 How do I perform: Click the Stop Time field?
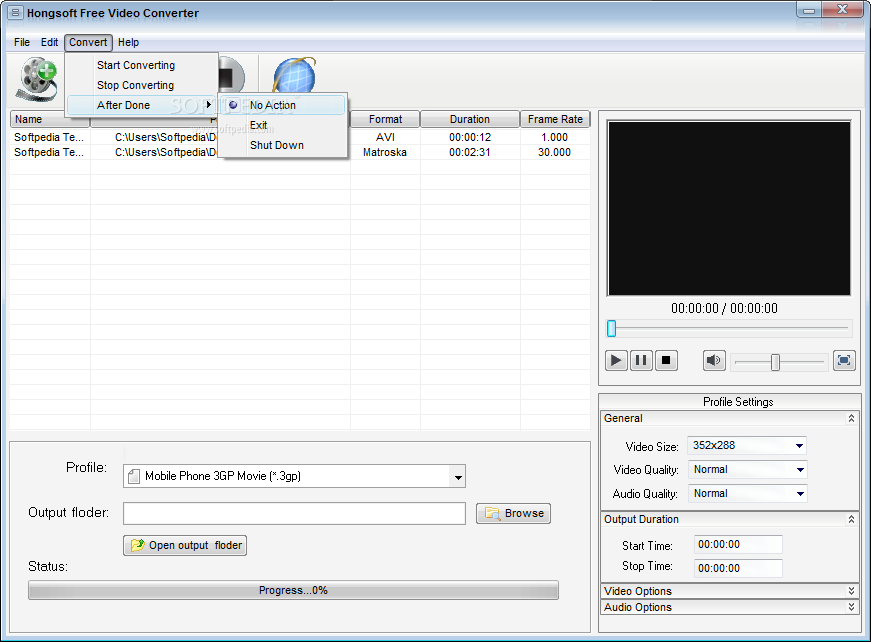click(x=738, y=568)
